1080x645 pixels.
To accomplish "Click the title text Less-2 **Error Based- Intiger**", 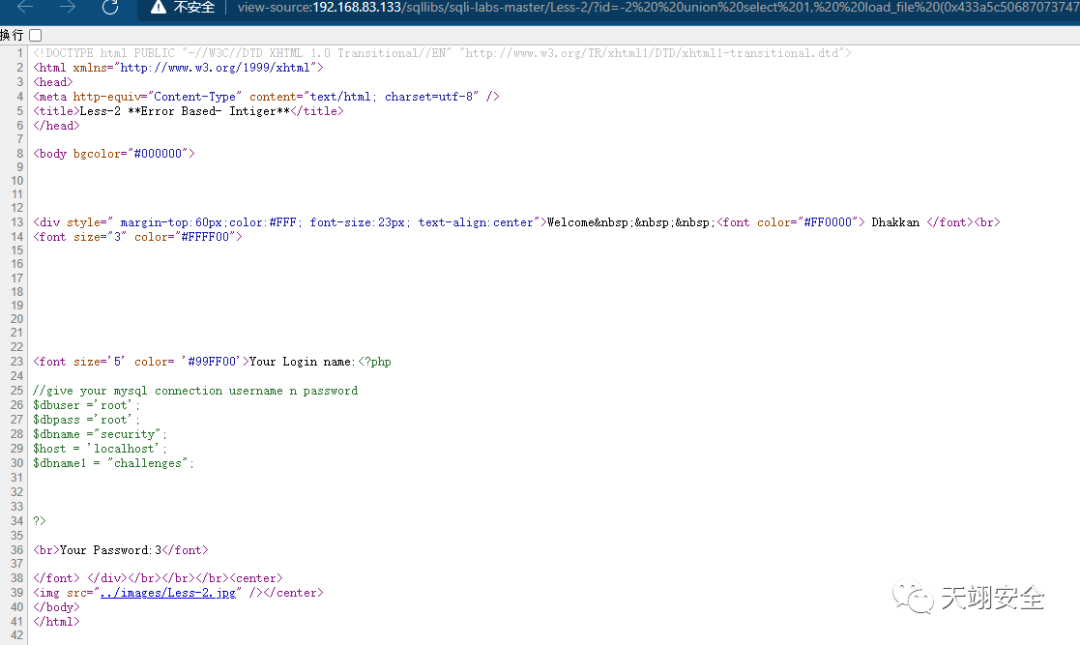I will click(185, 111).
